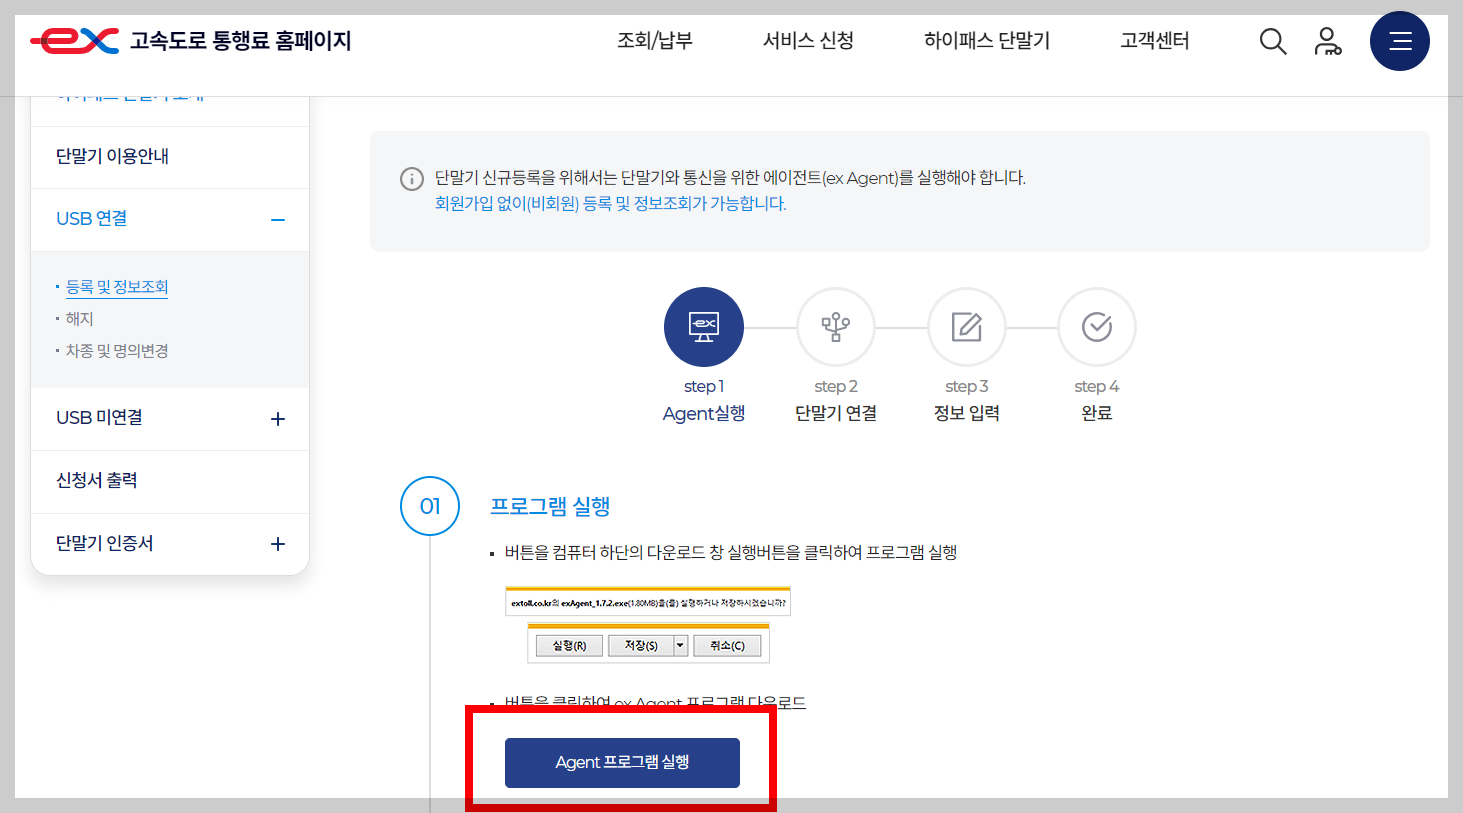Image resolution: width=1463 pixels, height=813 pixels.
Task: Expand the 단말기 인증서 section
Action: [x=277, y=544]
